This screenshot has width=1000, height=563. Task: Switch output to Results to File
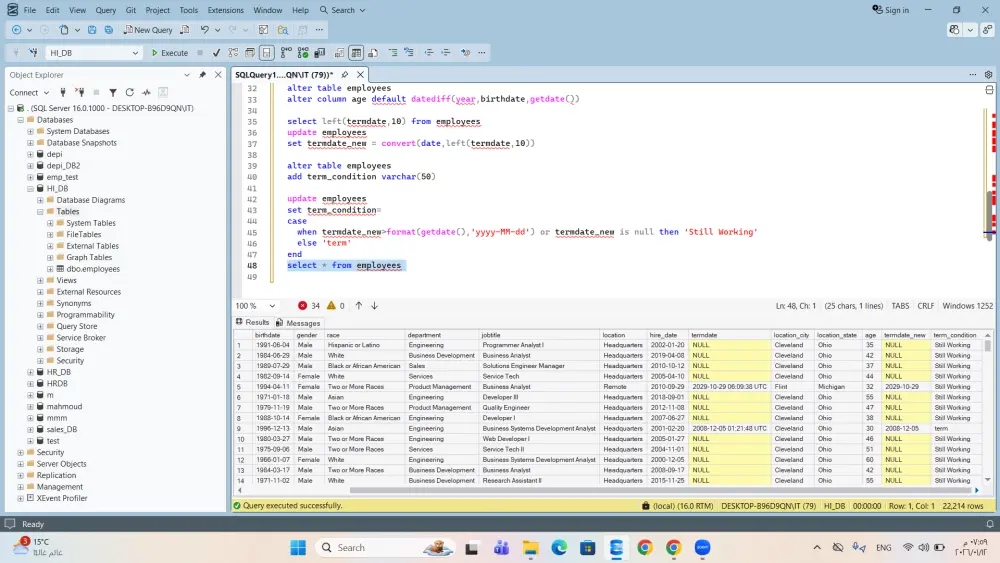tap(373, 53)
